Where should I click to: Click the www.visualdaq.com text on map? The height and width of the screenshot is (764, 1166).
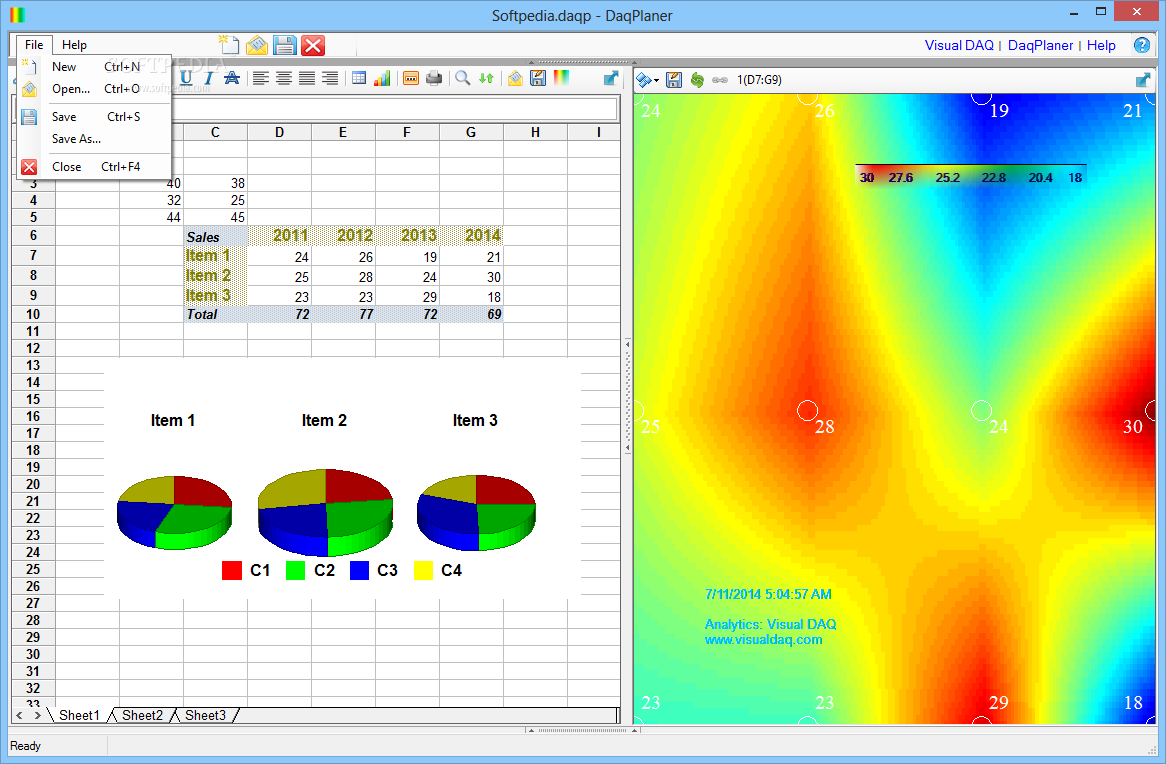[764, 640]
